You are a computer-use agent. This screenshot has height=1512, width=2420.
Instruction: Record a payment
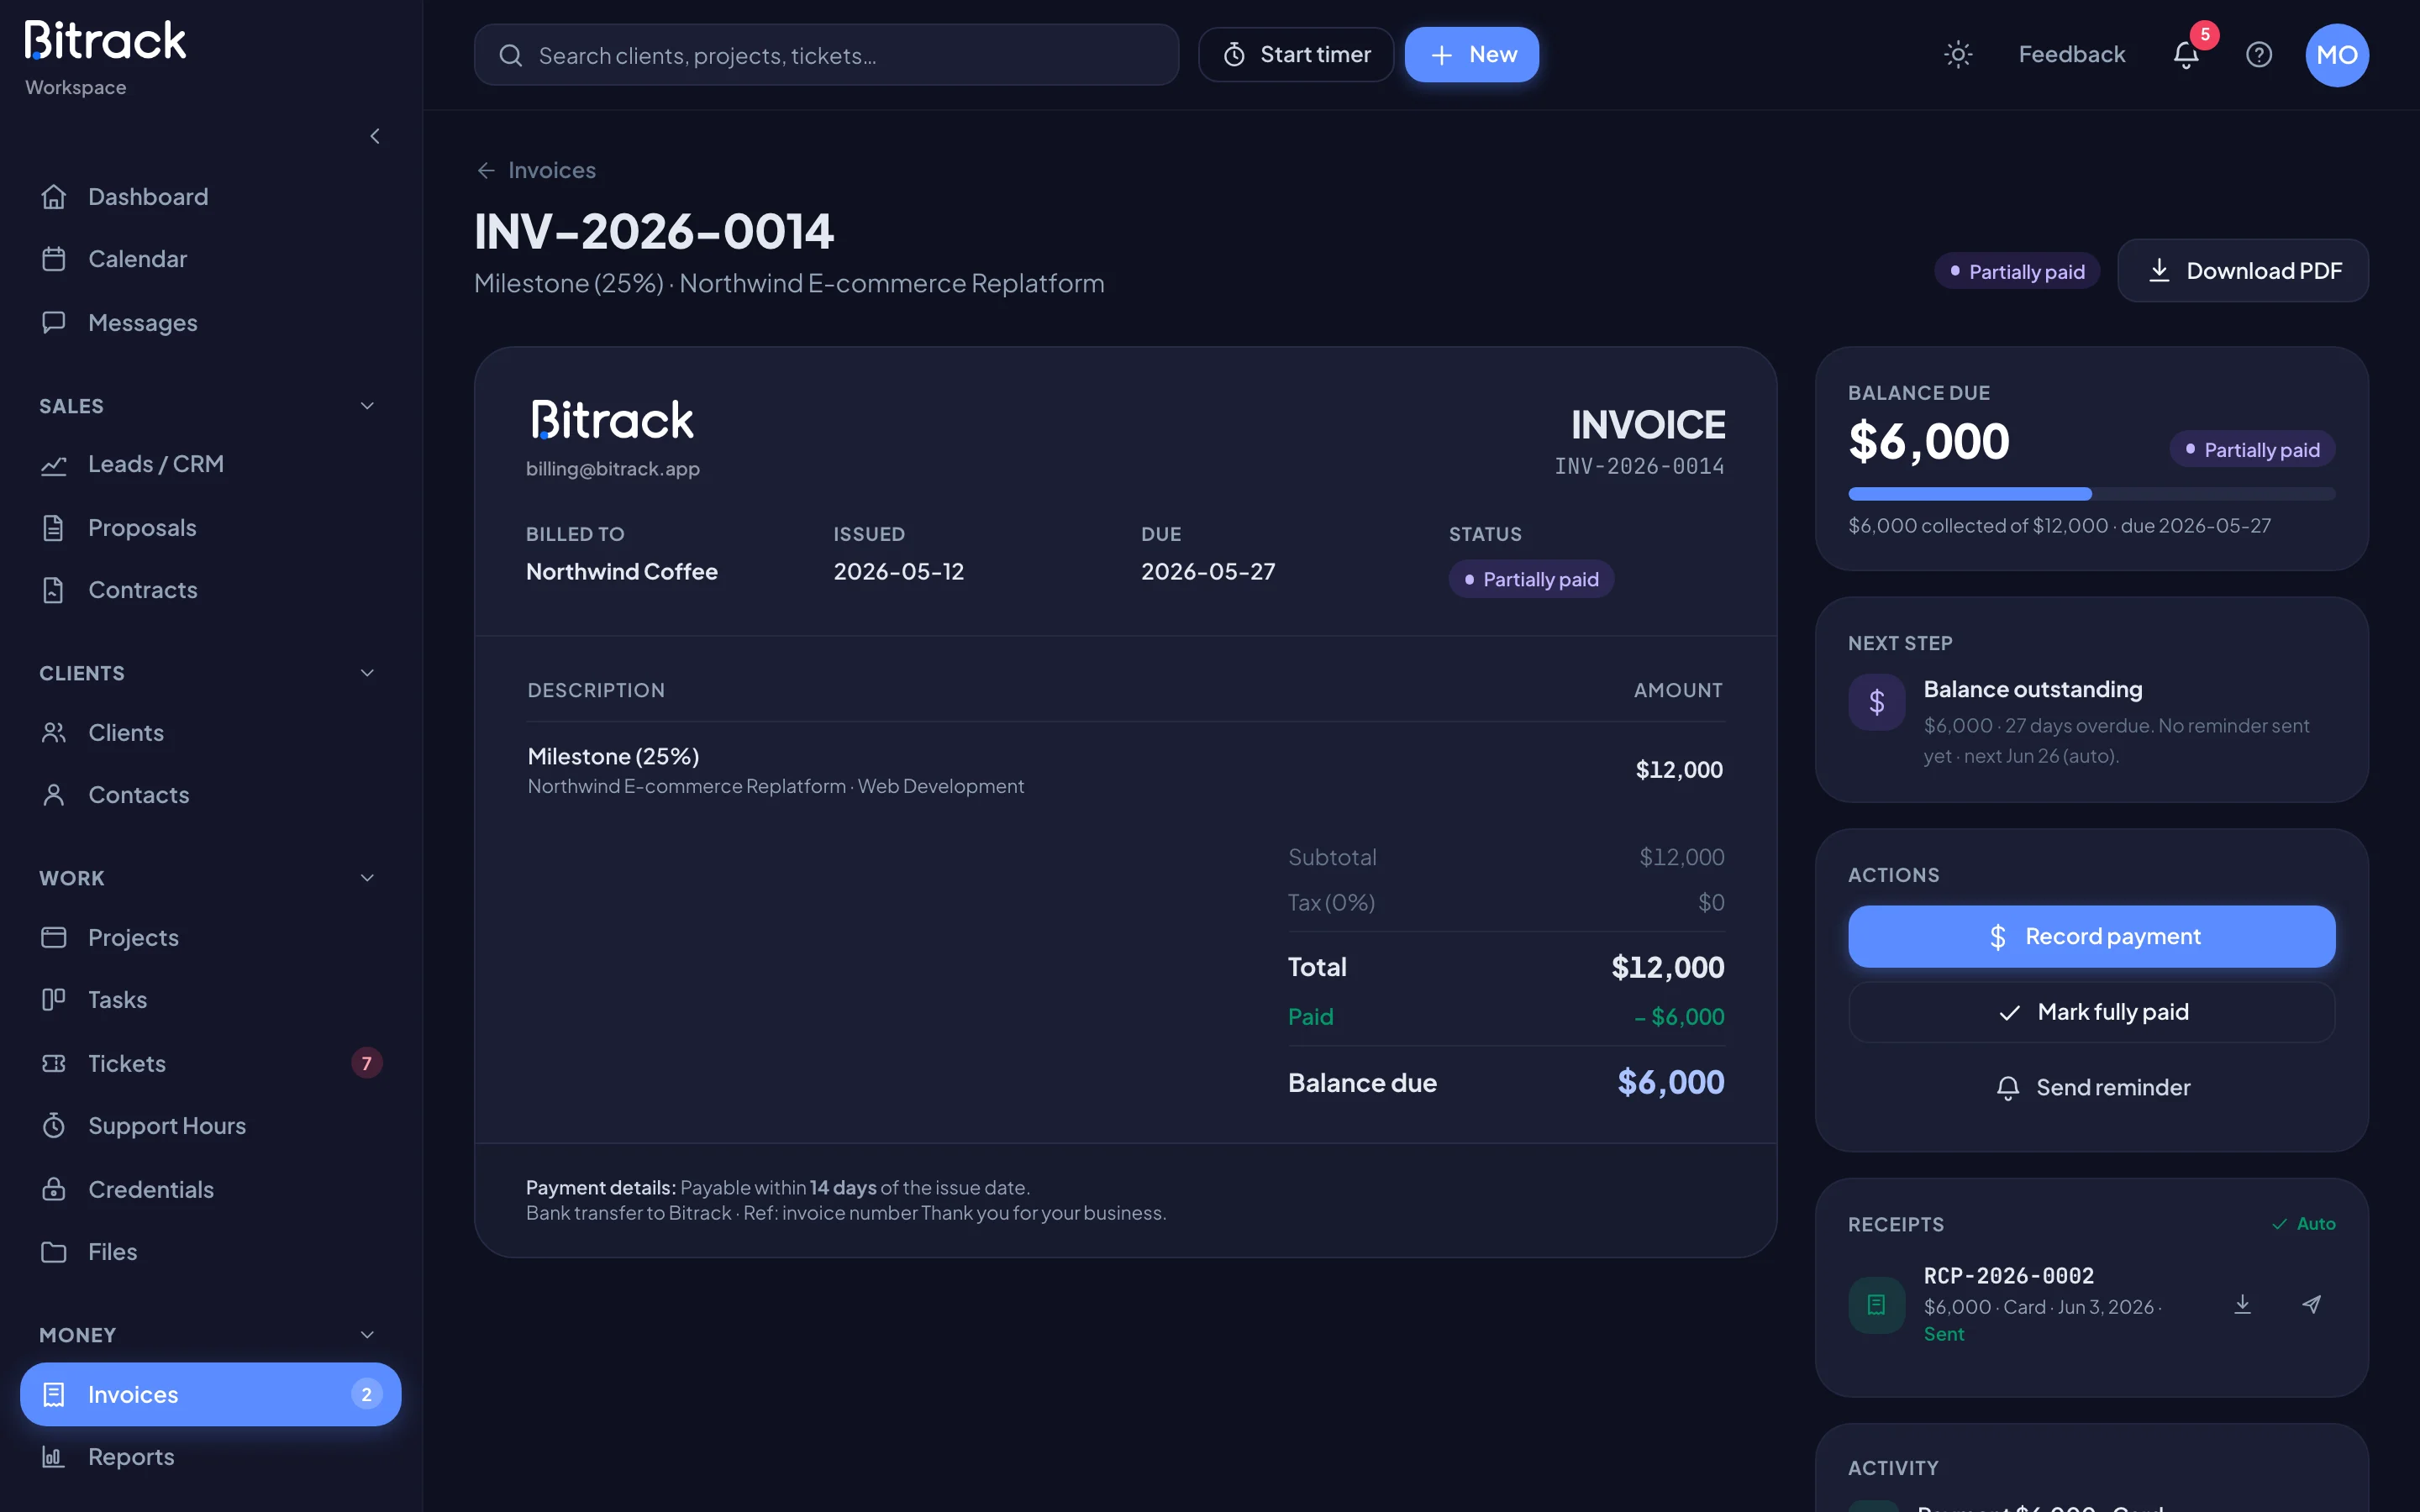tap(2091, 936)
